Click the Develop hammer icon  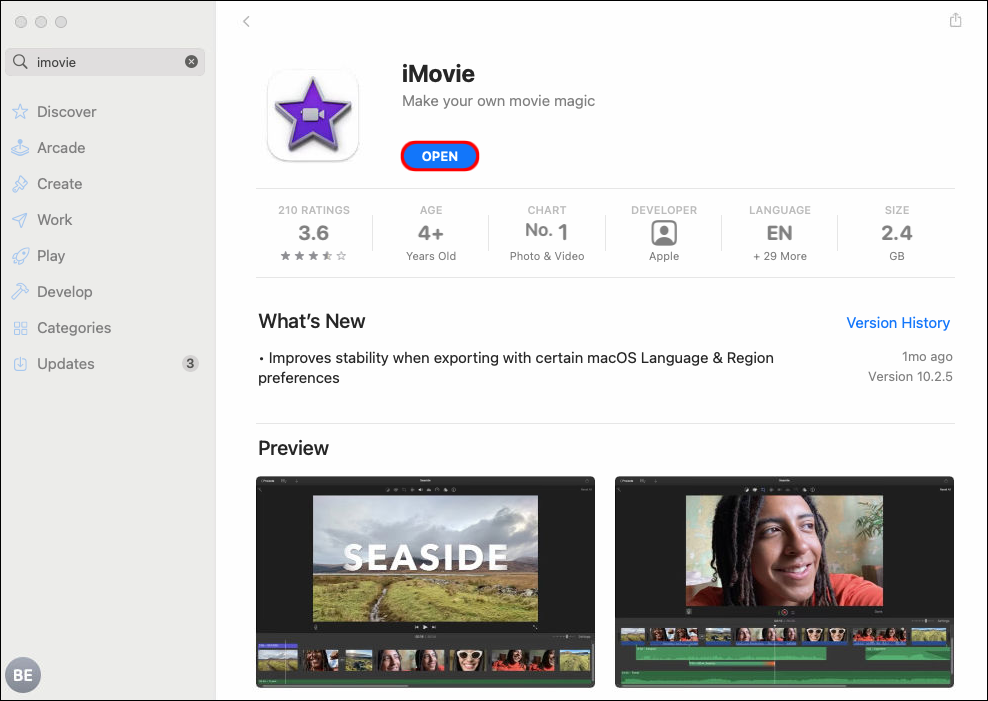coord(20,292)
